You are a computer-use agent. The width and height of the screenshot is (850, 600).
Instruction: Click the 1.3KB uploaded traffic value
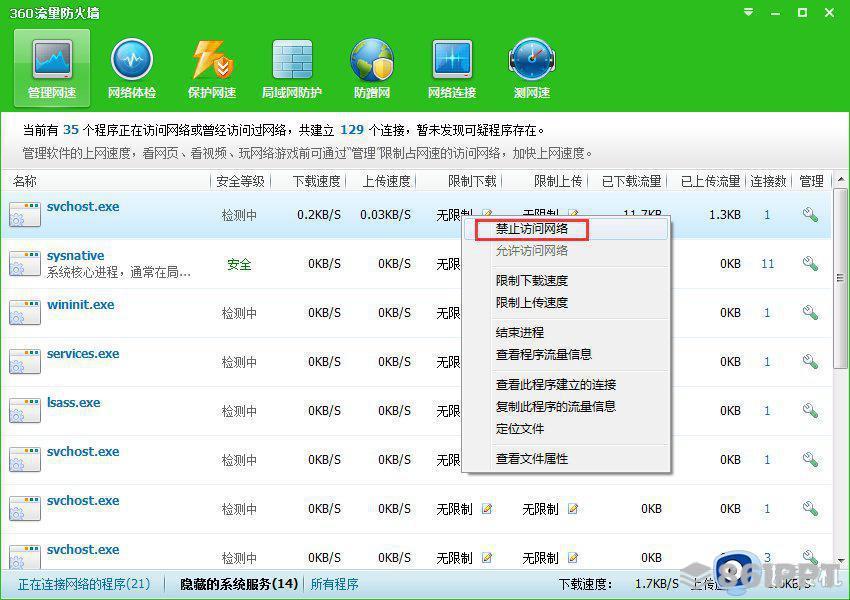pyautogui.click(x=725, y=215)
